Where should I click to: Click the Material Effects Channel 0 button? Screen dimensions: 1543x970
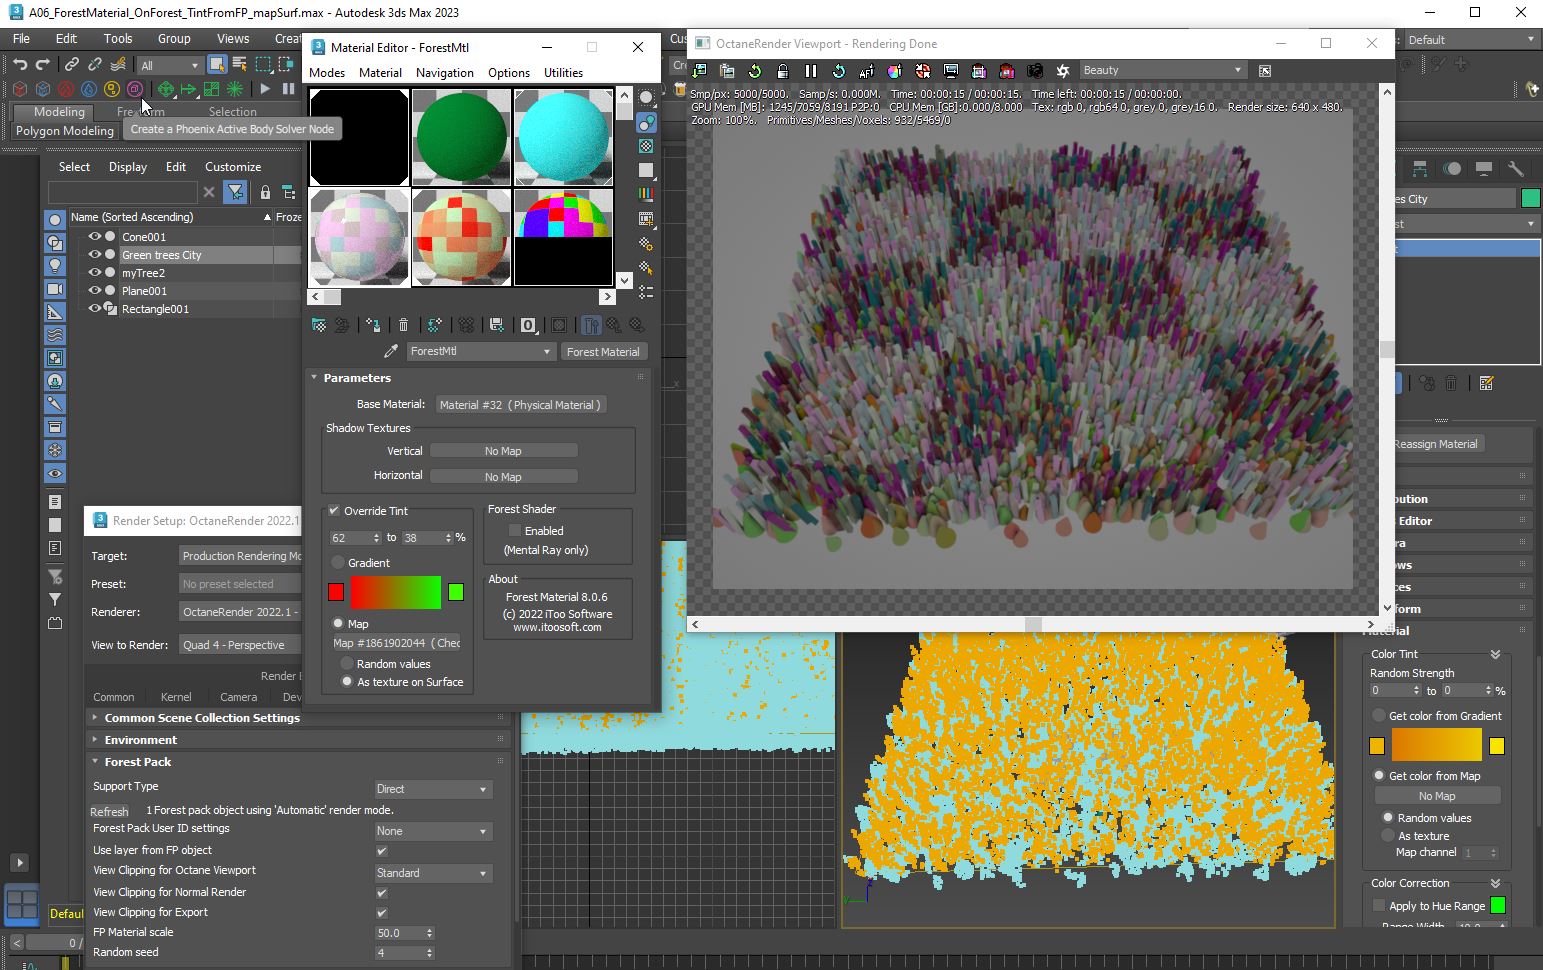[528, 325]
